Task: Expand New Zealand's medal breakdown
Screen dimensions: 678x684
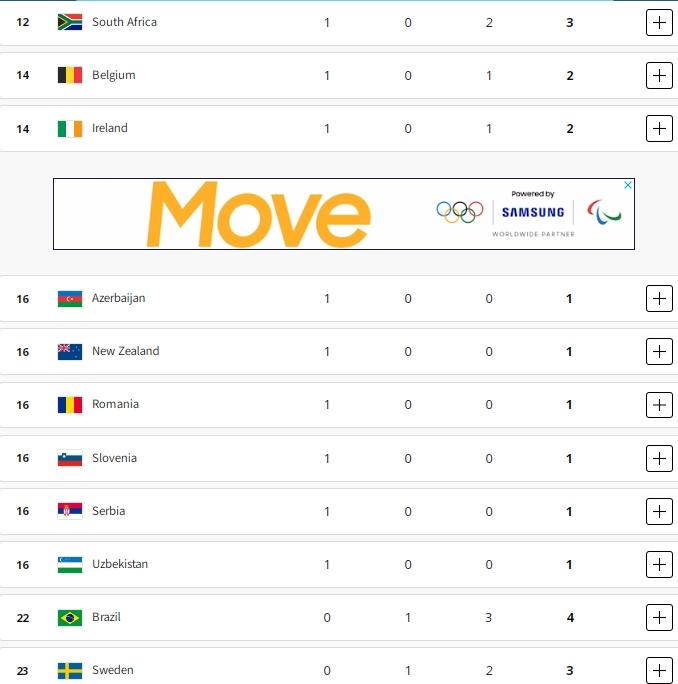Action: pos(659,351)
